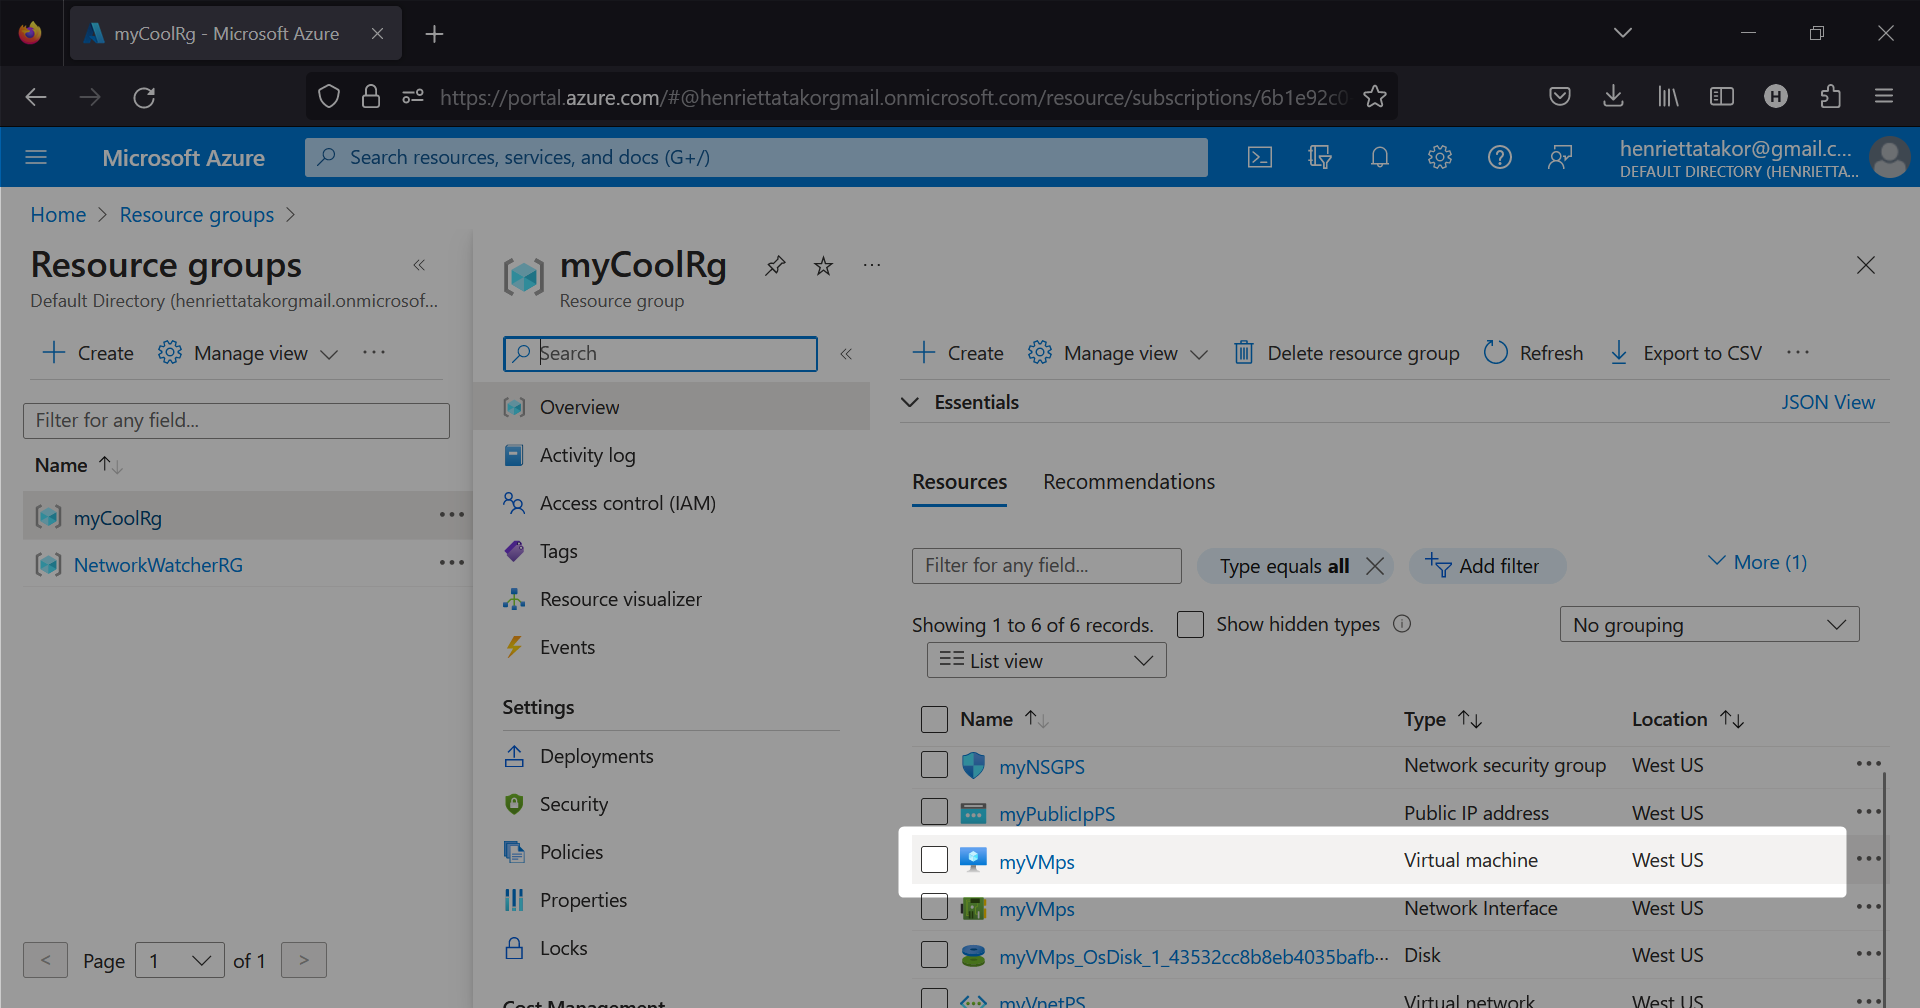Open the No grouping dropdown

(1709, 625)
